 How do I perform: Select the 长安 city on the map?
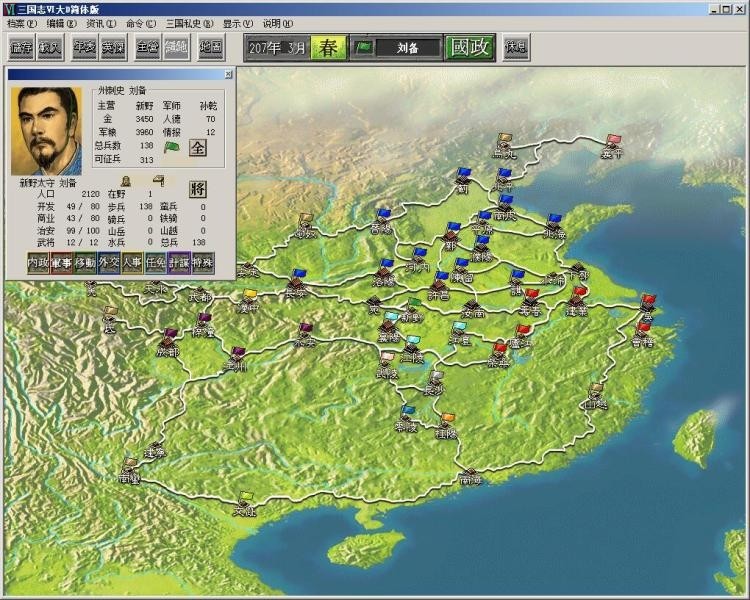(x=296, y=285)
